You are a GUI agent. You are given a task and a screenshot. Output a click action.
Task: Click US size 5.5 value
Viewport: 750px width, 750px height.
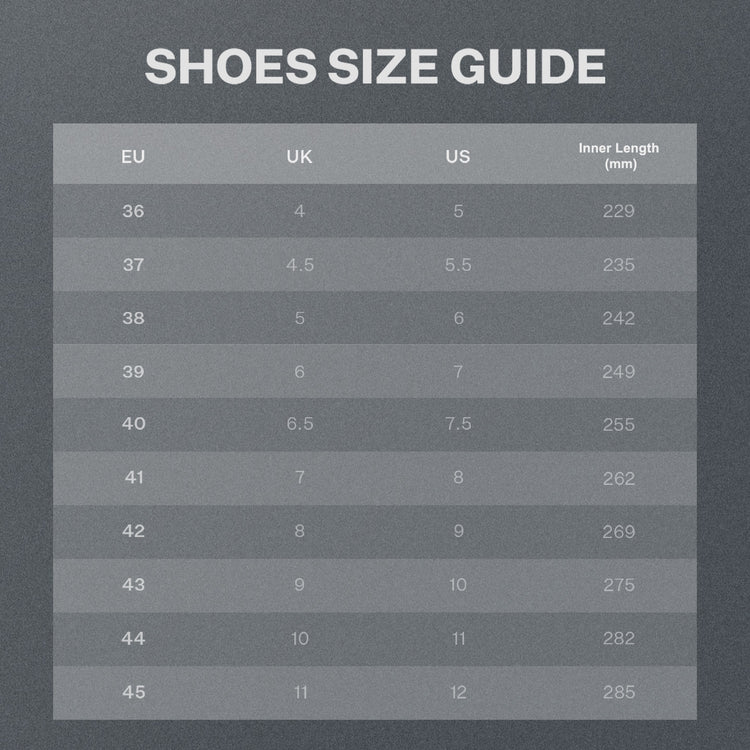click(x=458, y=265)
